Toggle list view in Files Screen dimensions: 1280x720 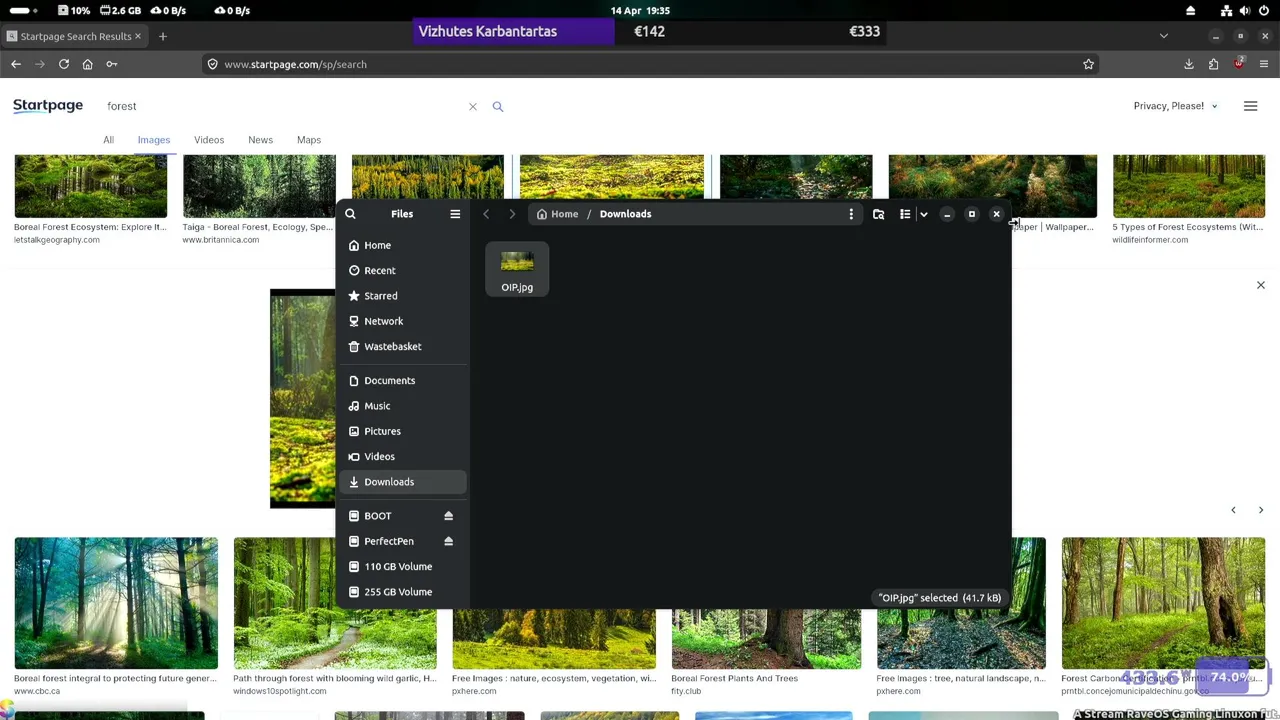[x=905, y=214]
